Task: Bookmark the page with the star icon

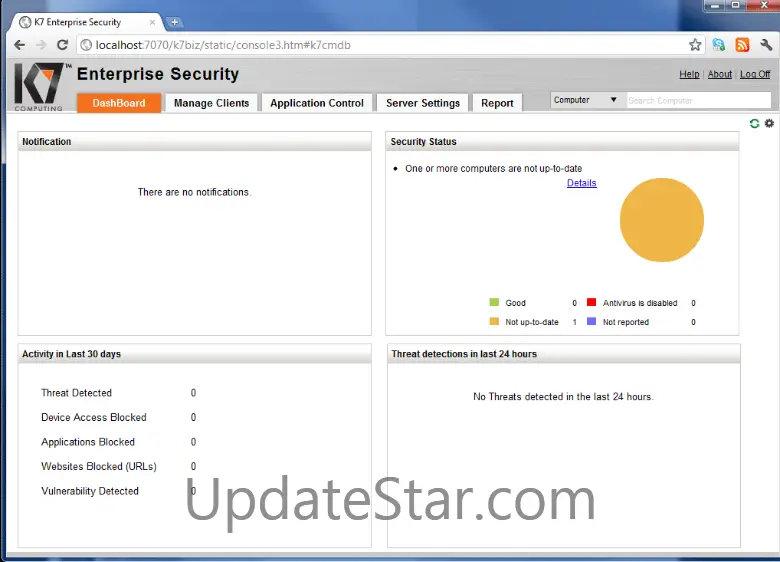Action: [x=695, y=45]
